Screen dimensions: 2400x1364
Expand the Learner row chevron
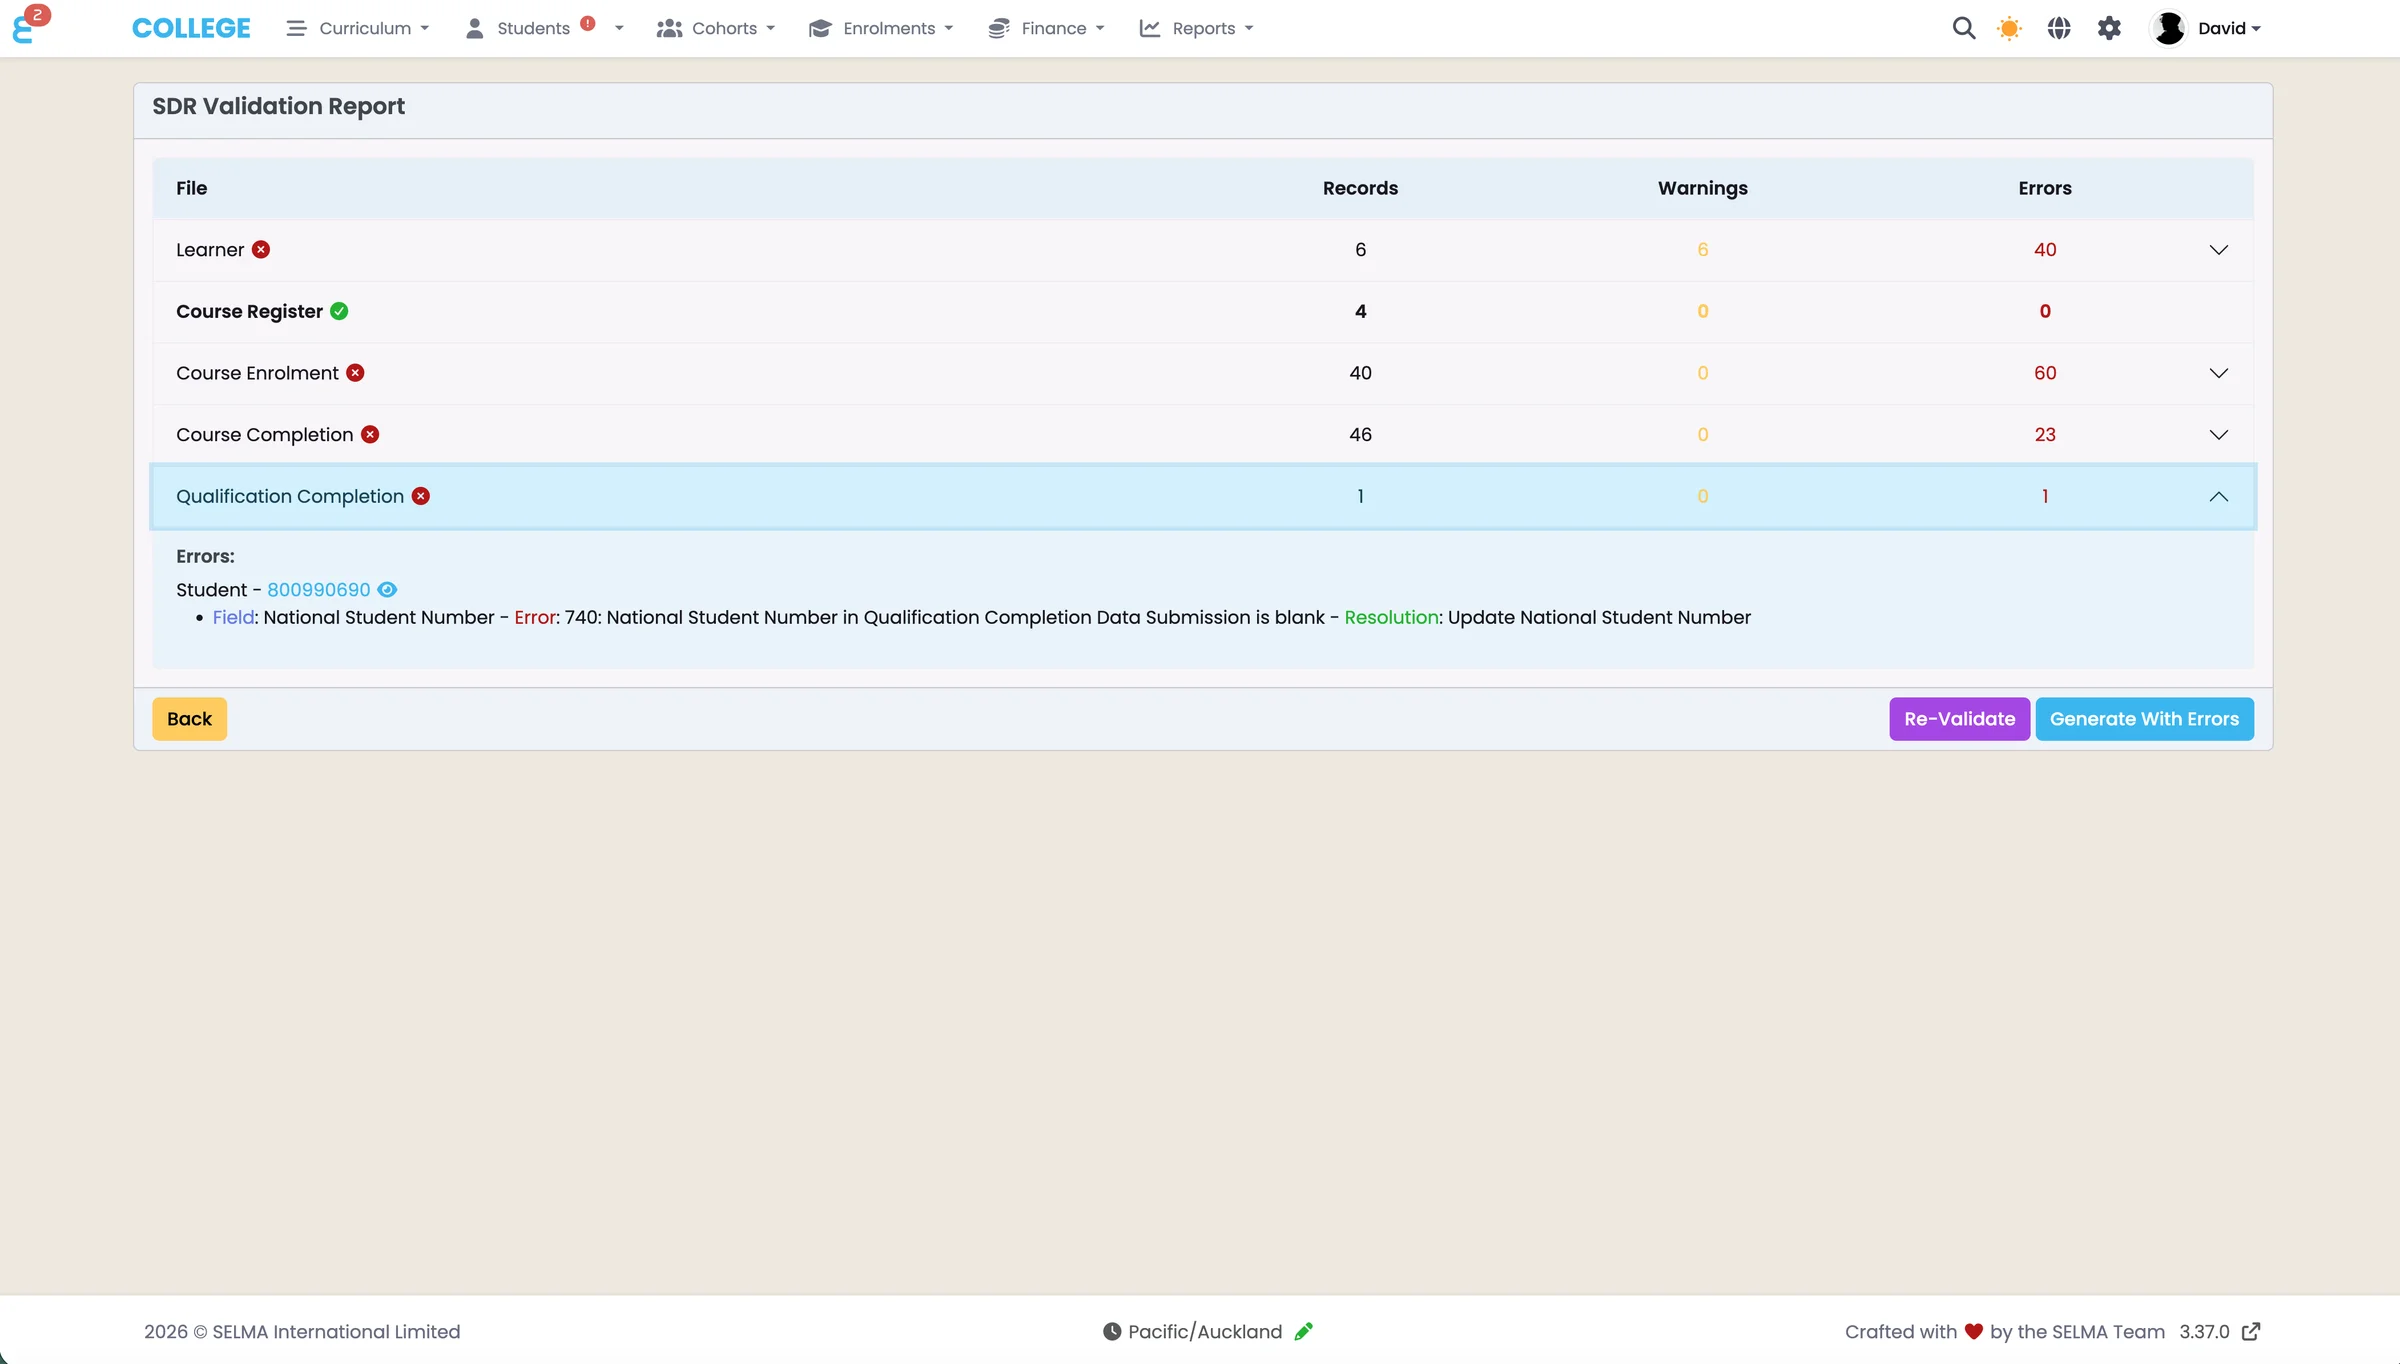[2218, 250]
